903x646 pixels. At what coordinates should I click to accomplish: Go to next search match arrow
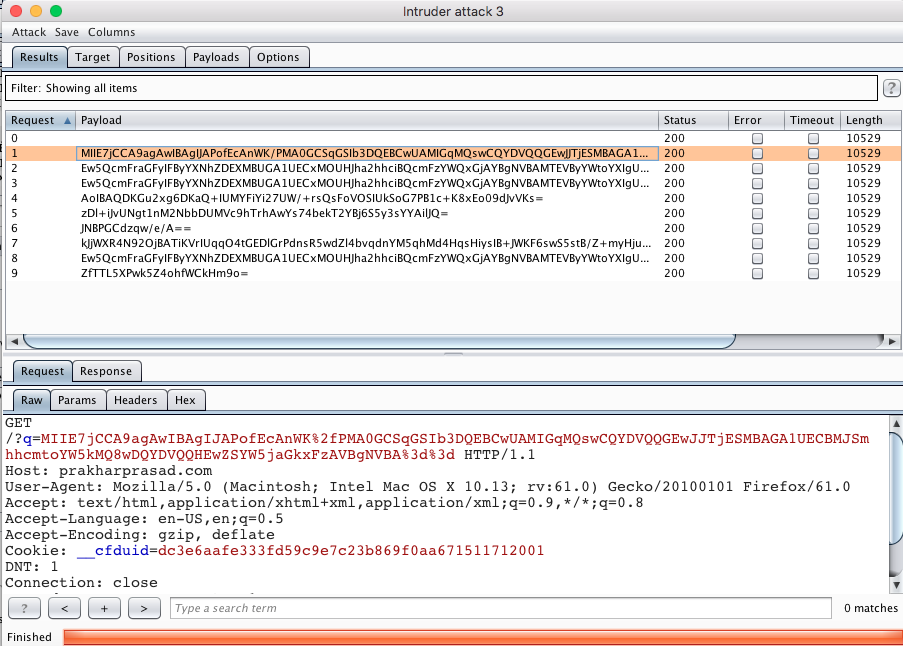[144, 608]
